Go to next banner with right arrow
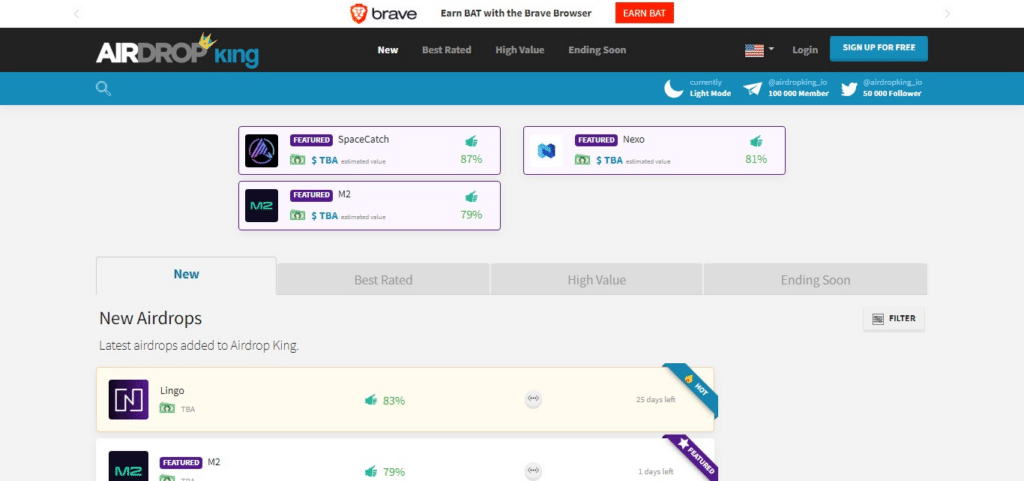The width and height of the screenshot is (1024, 481). (x=947, y=13)
